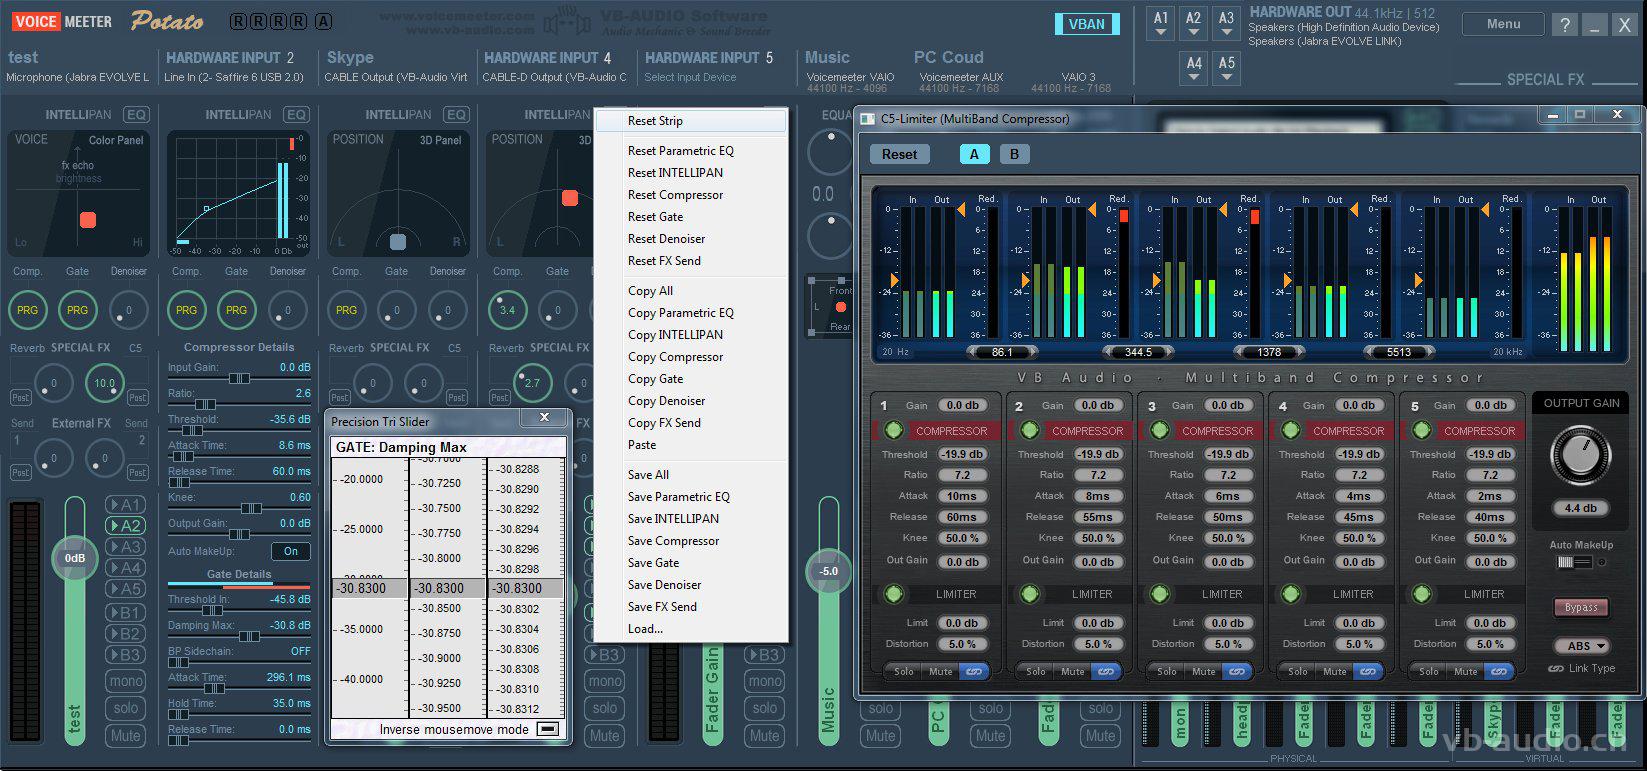Viewport: 1647px width, 771px height.
Task: Toggle band 4 Limiter green LED
Action: (x=1290, y=594)
